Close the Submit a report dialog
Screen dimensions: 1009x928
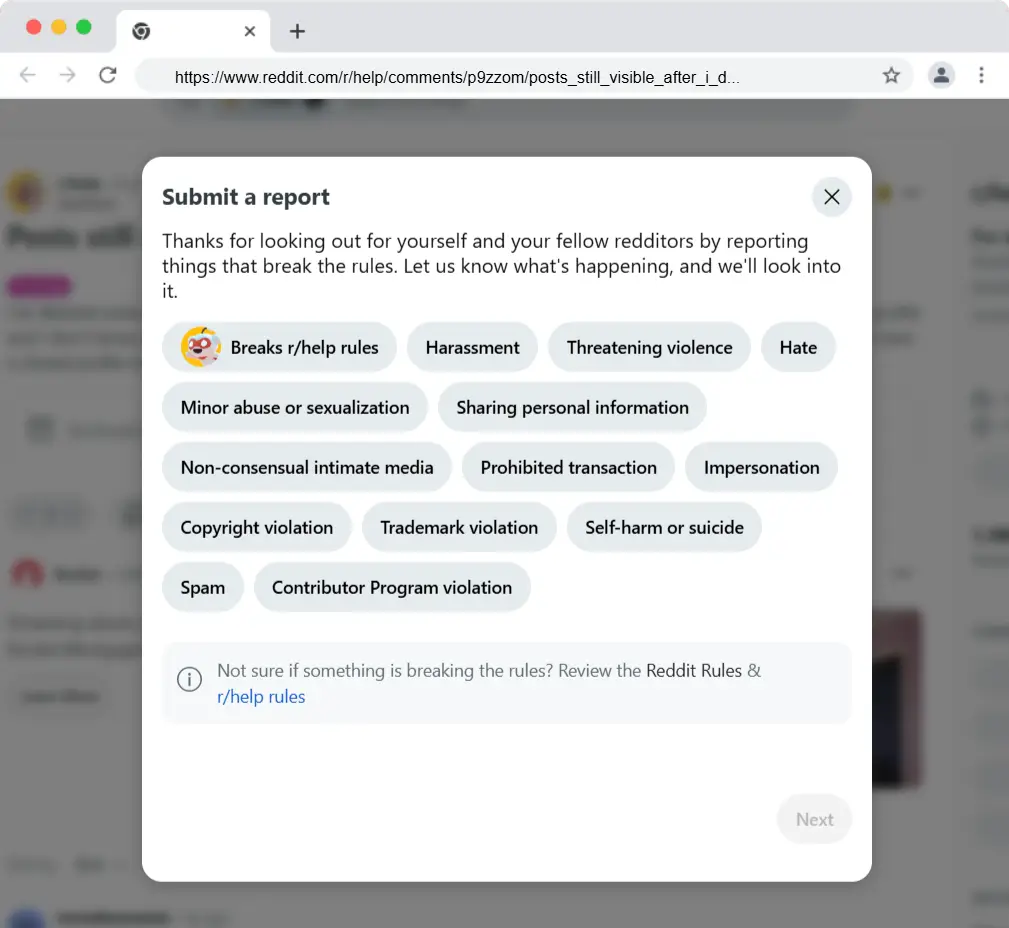[x=831, y=197]
